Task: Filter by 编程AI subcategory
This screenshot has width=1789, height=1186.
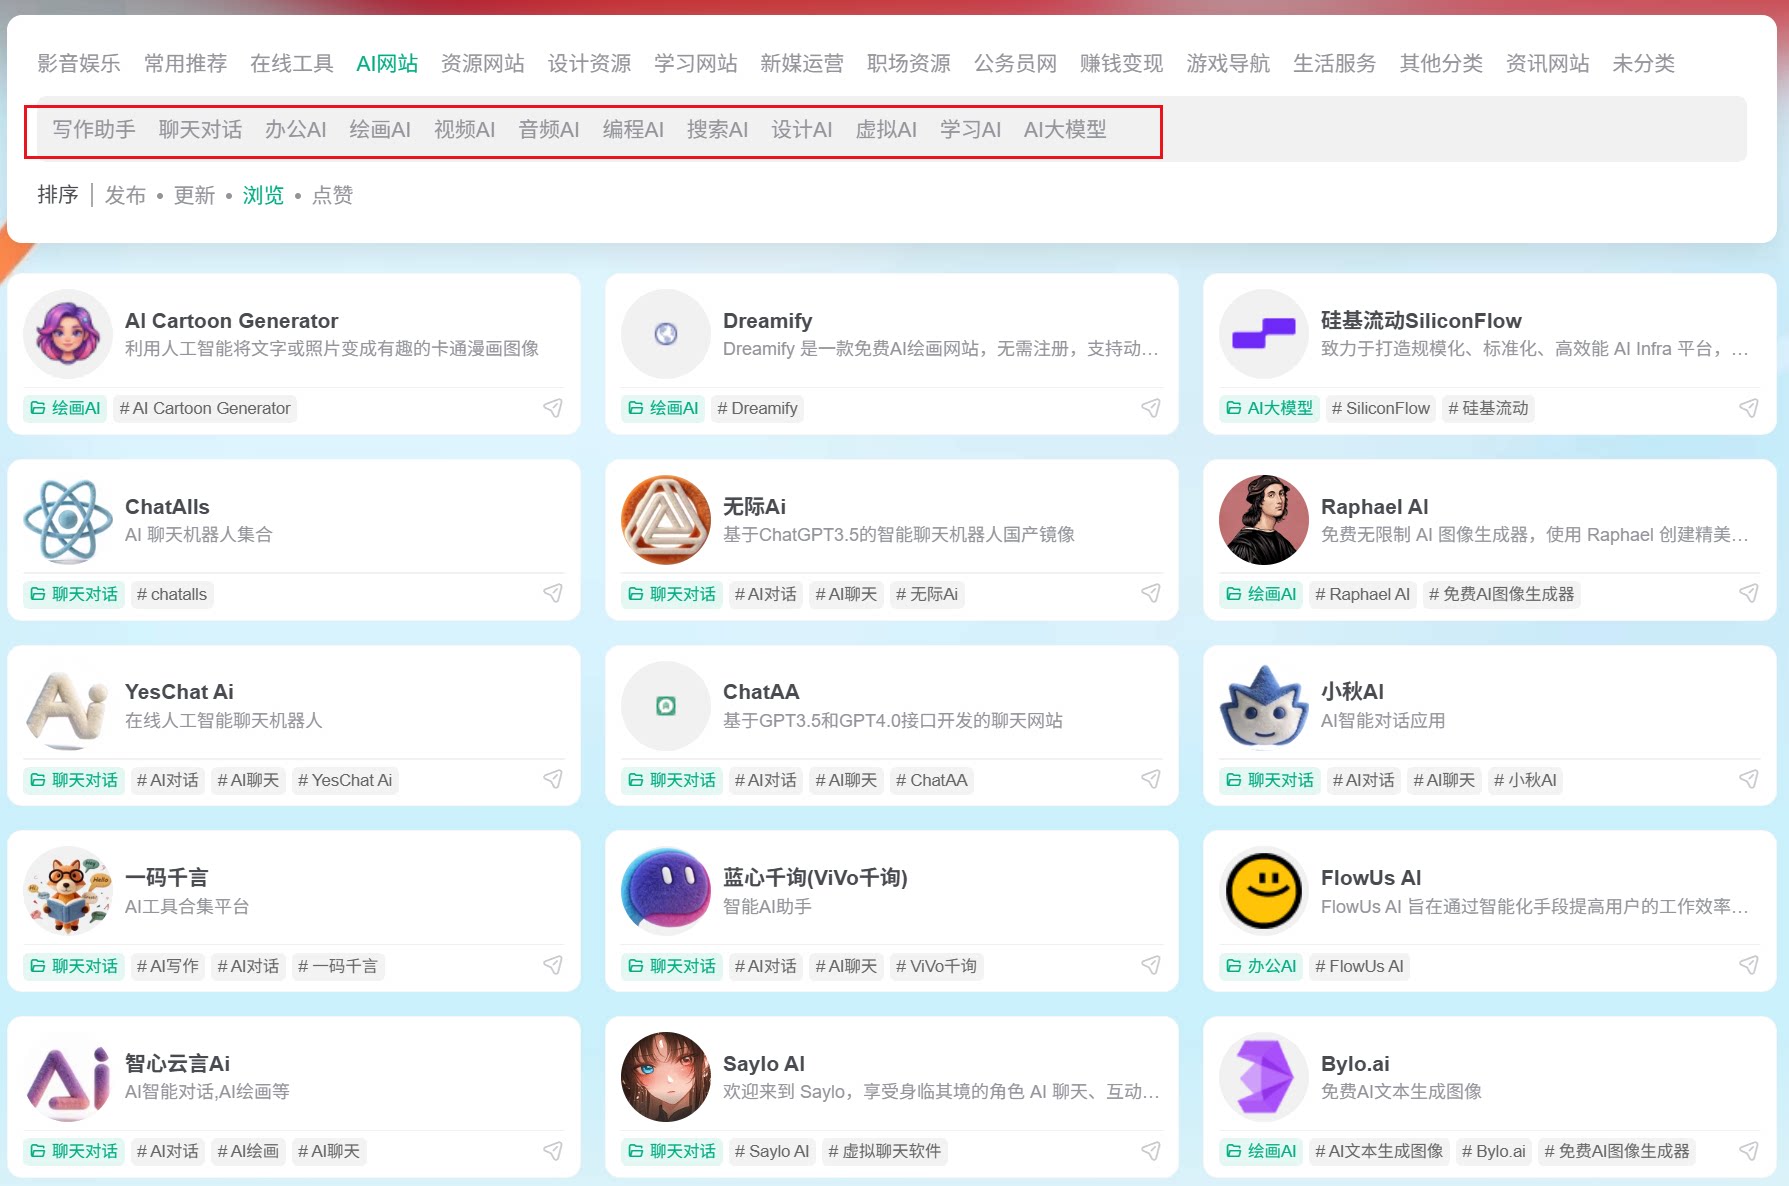Action: click(633, 130)
